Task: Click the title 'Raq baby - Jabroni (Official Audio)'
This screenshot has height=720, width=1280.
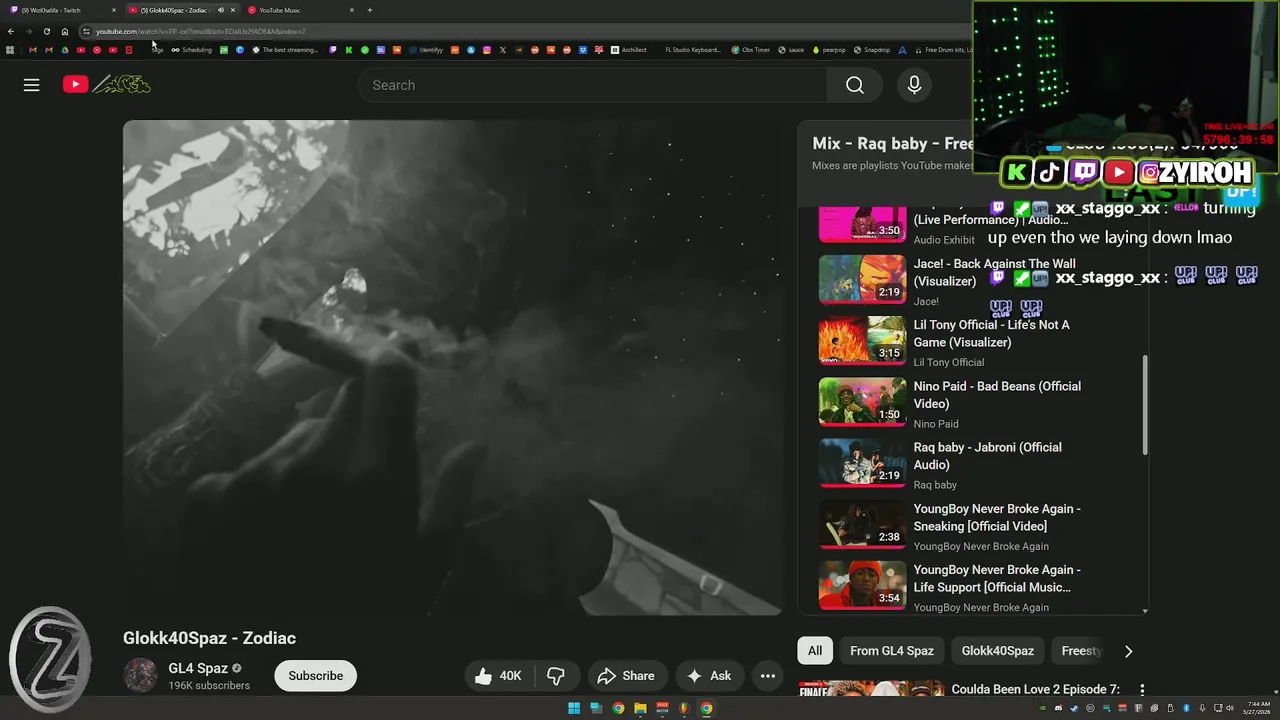Action: tap(988, 456)
